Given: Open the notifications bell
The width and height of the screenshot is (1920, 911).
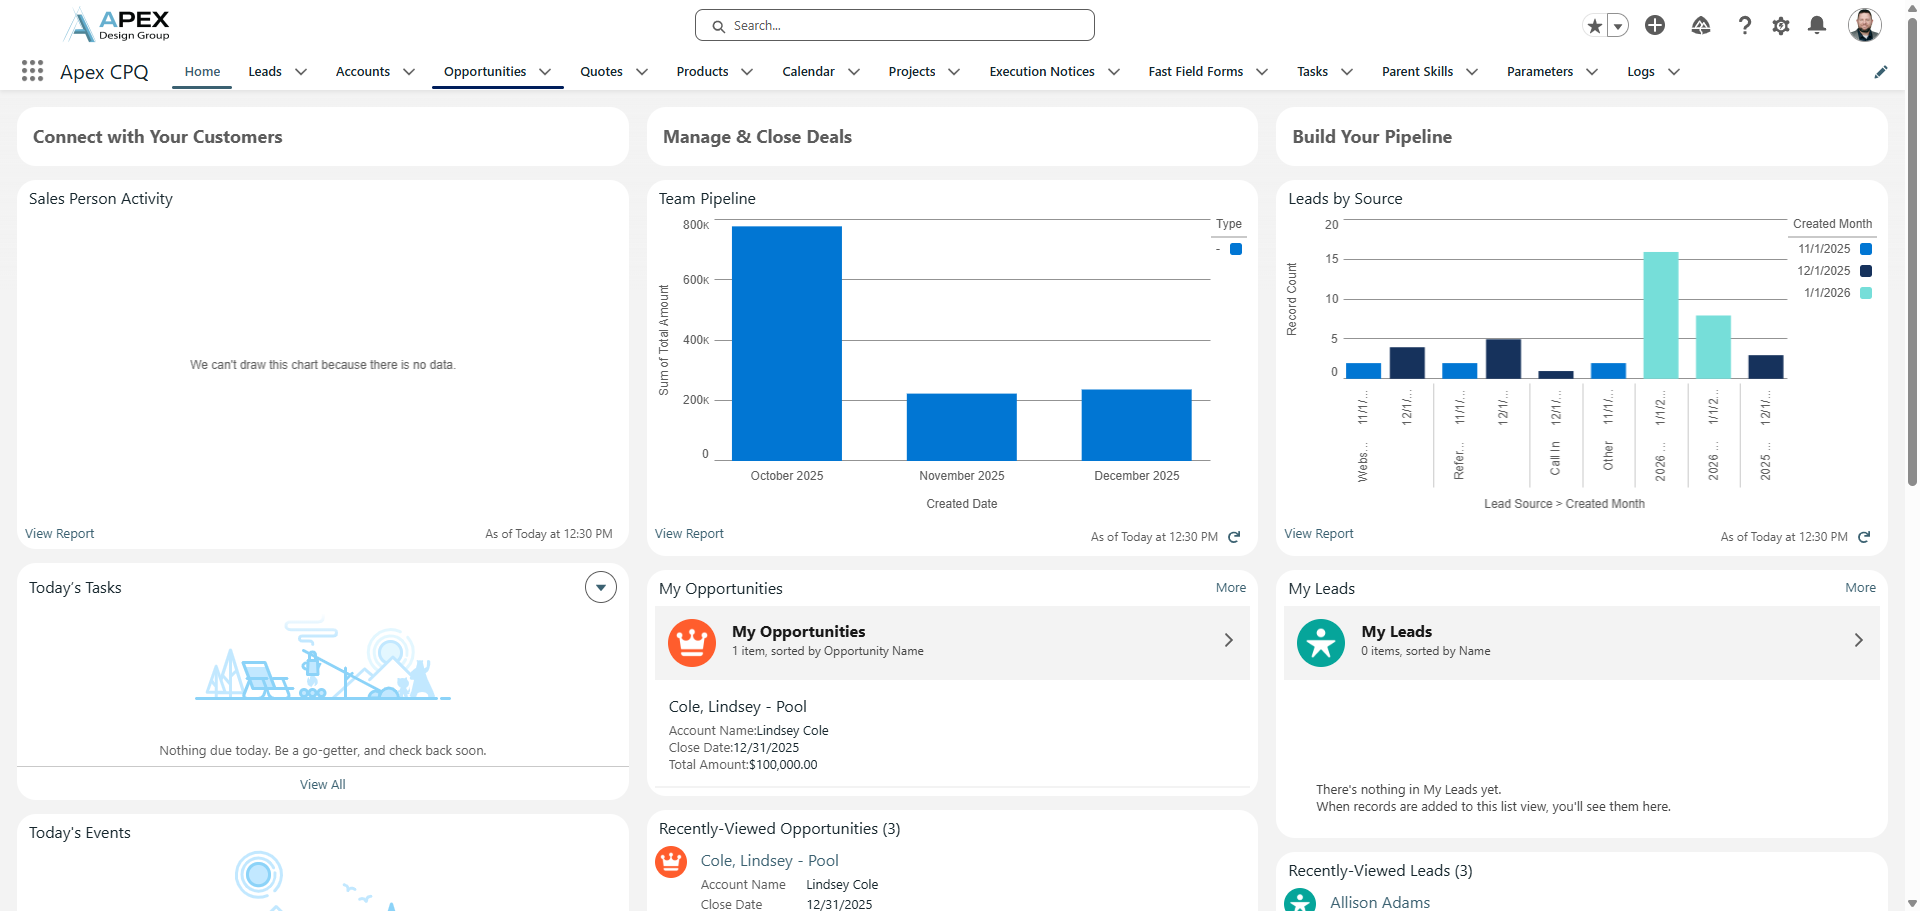Looking at the screenshot, I should [x=1817, y=26].
